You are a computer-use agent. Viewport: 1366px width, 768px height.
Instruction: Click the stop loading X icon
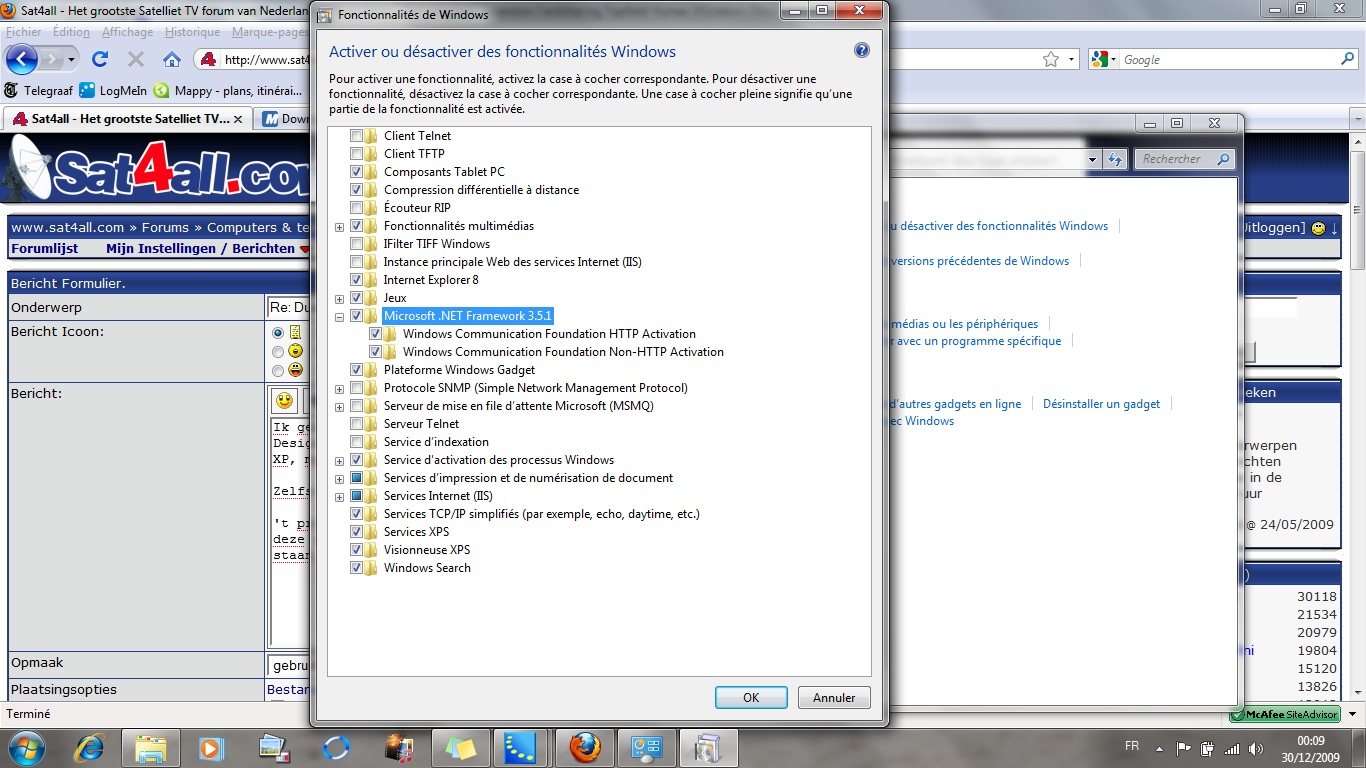[x=136, y=59]
